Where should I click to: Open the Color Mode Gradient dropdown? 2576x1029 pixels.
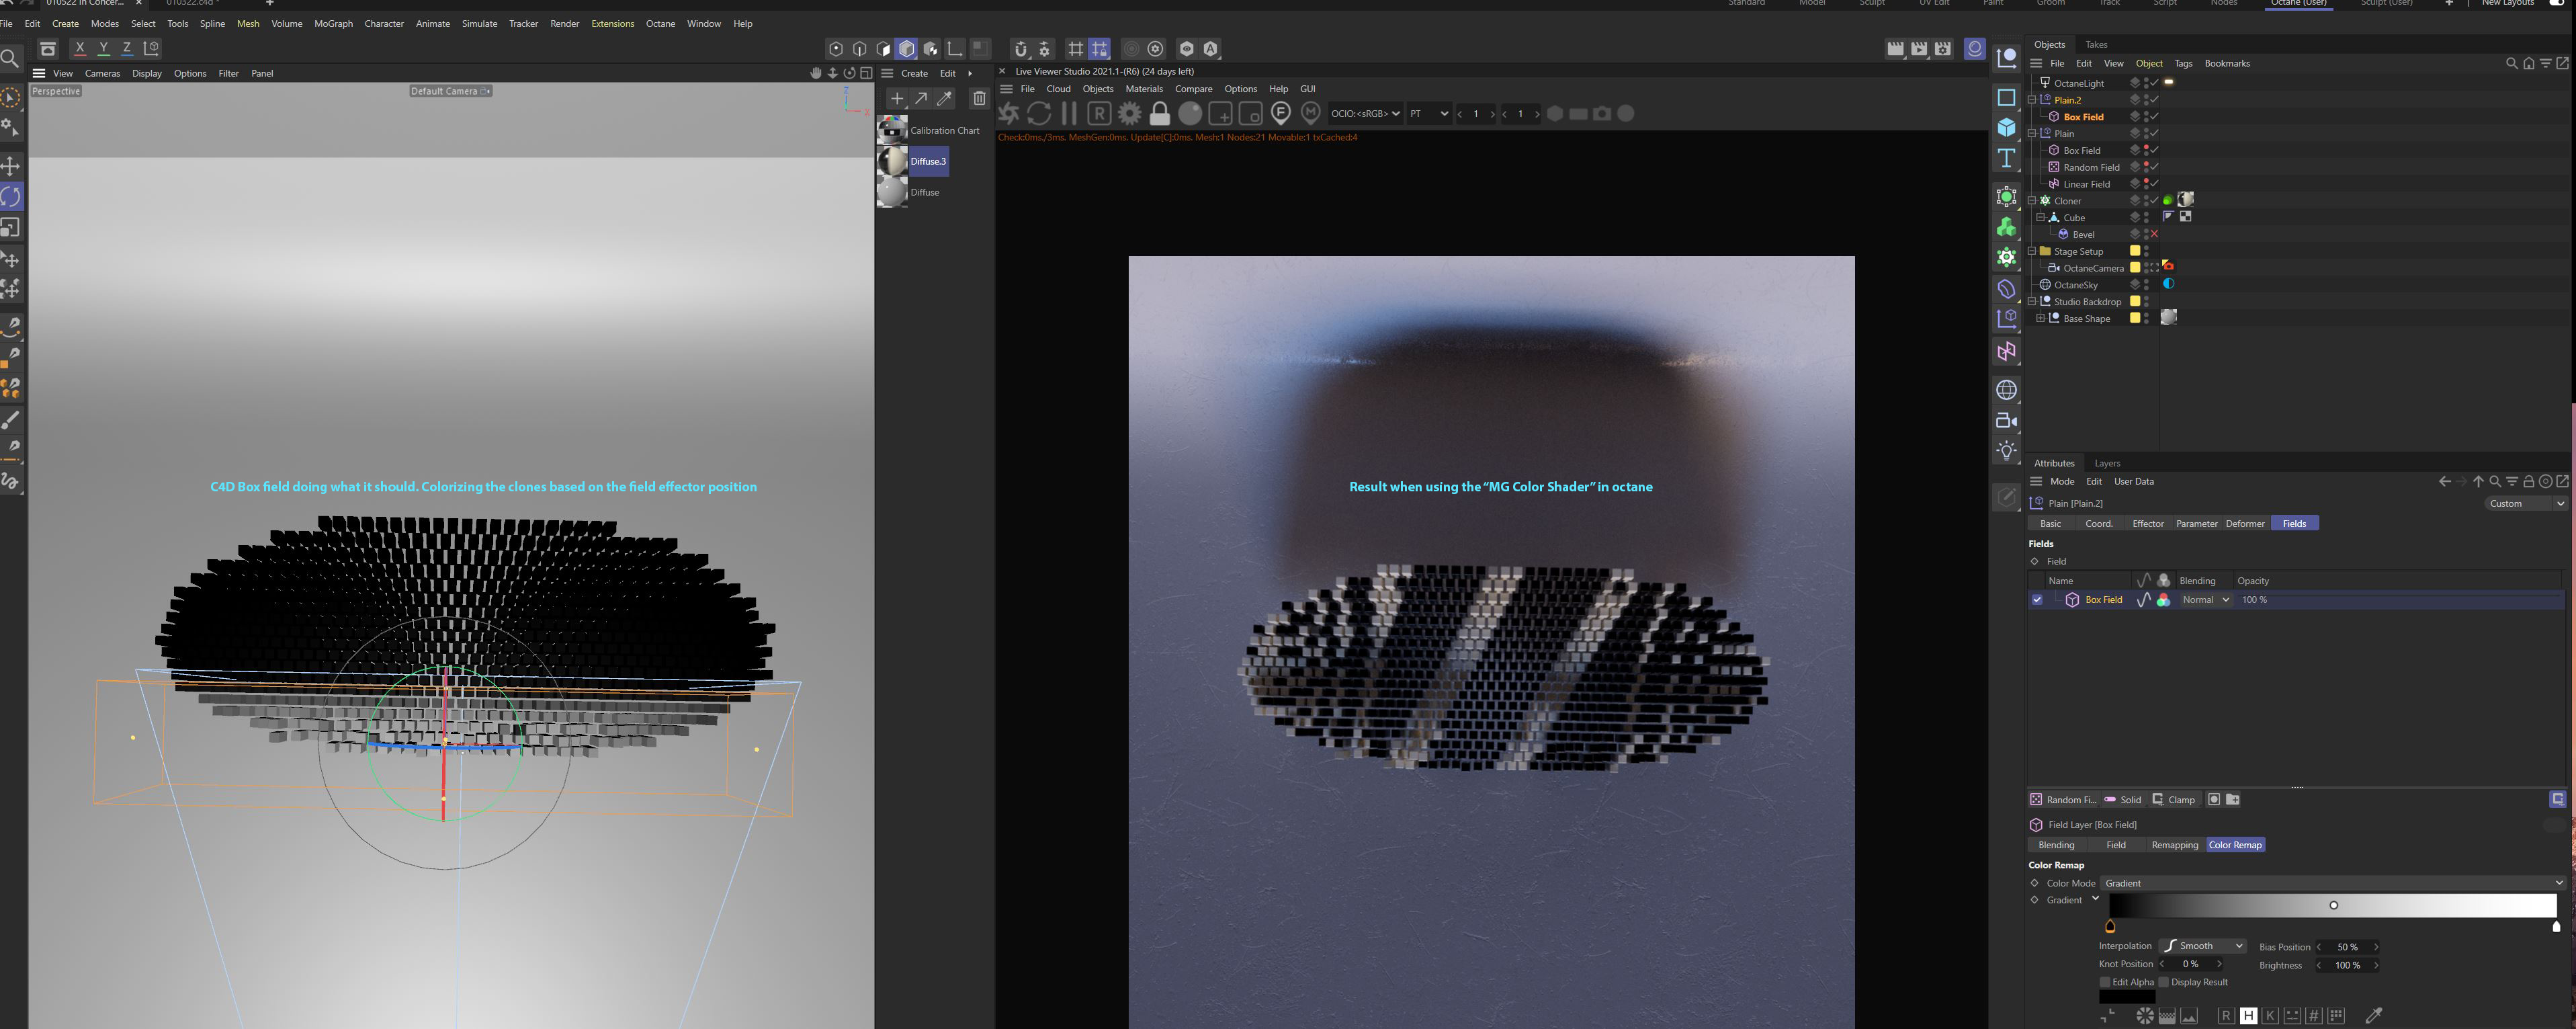coord(2330,883)
